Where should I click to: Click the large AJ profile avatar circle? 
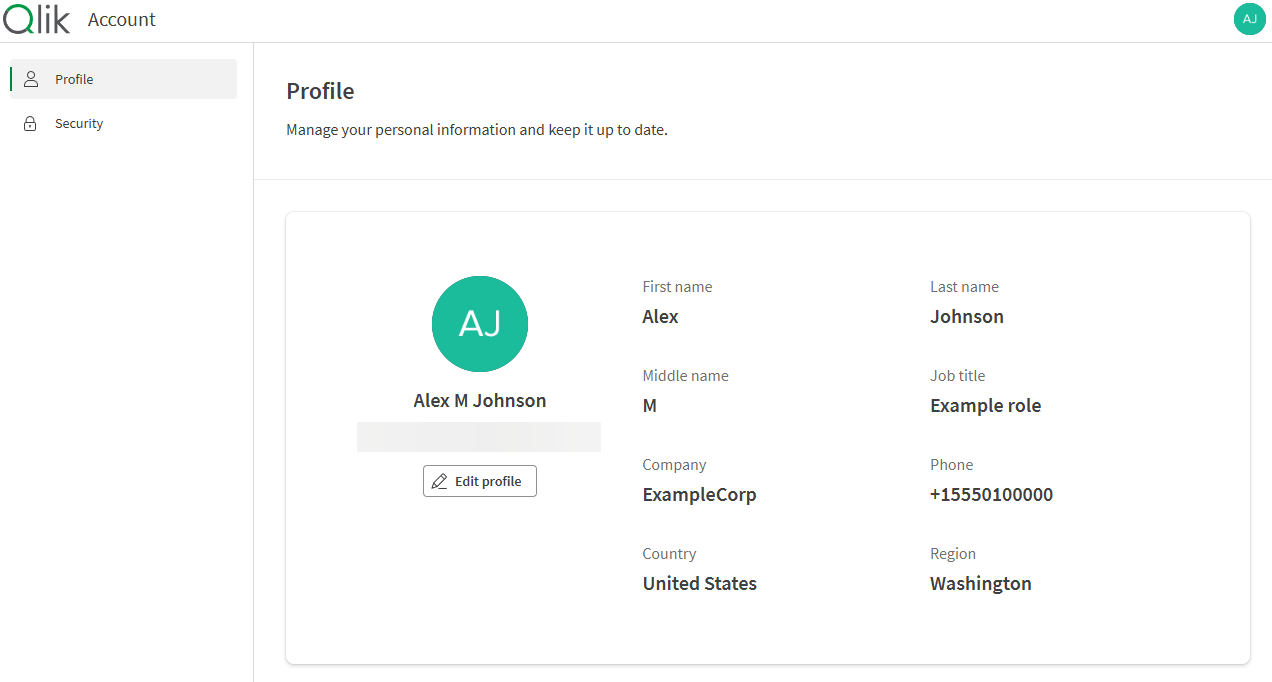point(479,324)
